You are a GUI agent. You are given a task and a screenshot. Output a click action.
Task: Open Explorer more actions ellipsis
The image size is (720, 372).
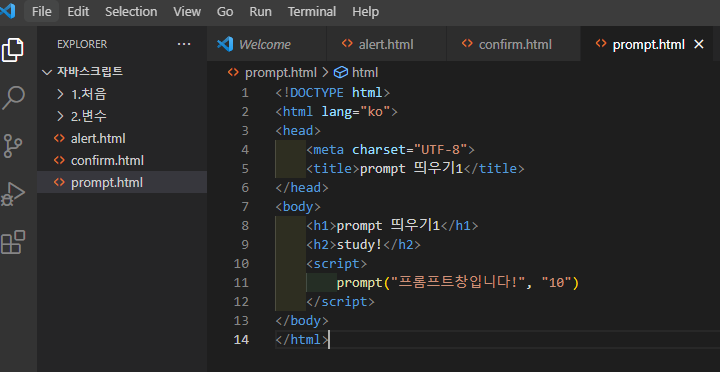click(x=184, y=44)
